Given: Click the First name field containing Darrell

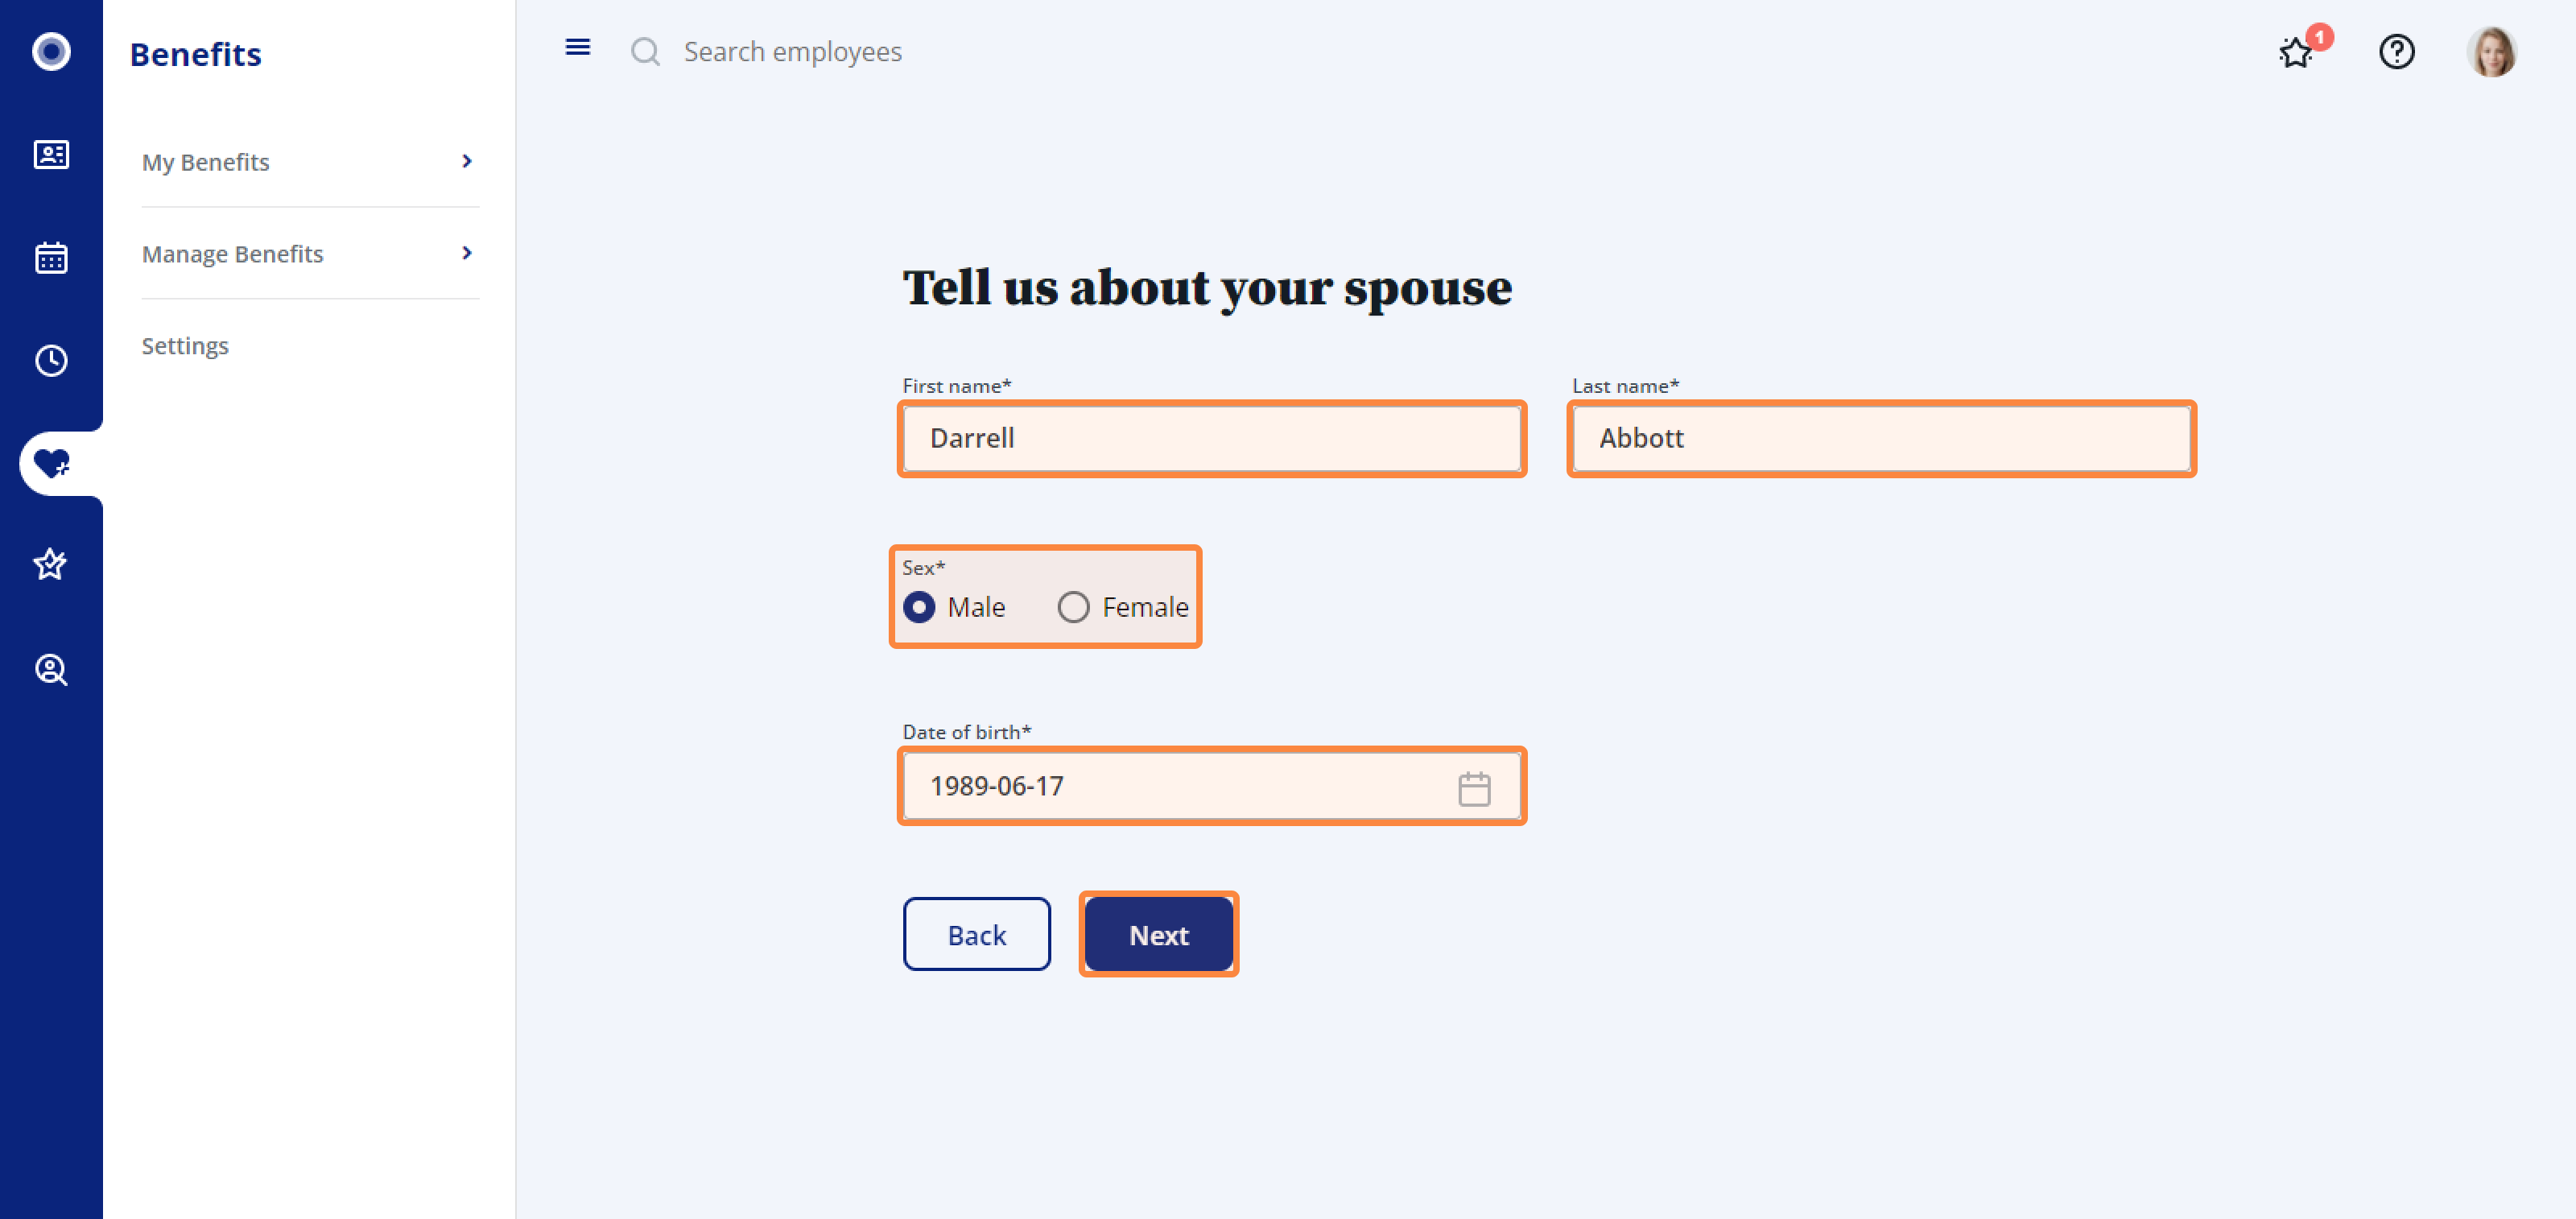Looking at the screenshot, I should tap(1212, 438).
